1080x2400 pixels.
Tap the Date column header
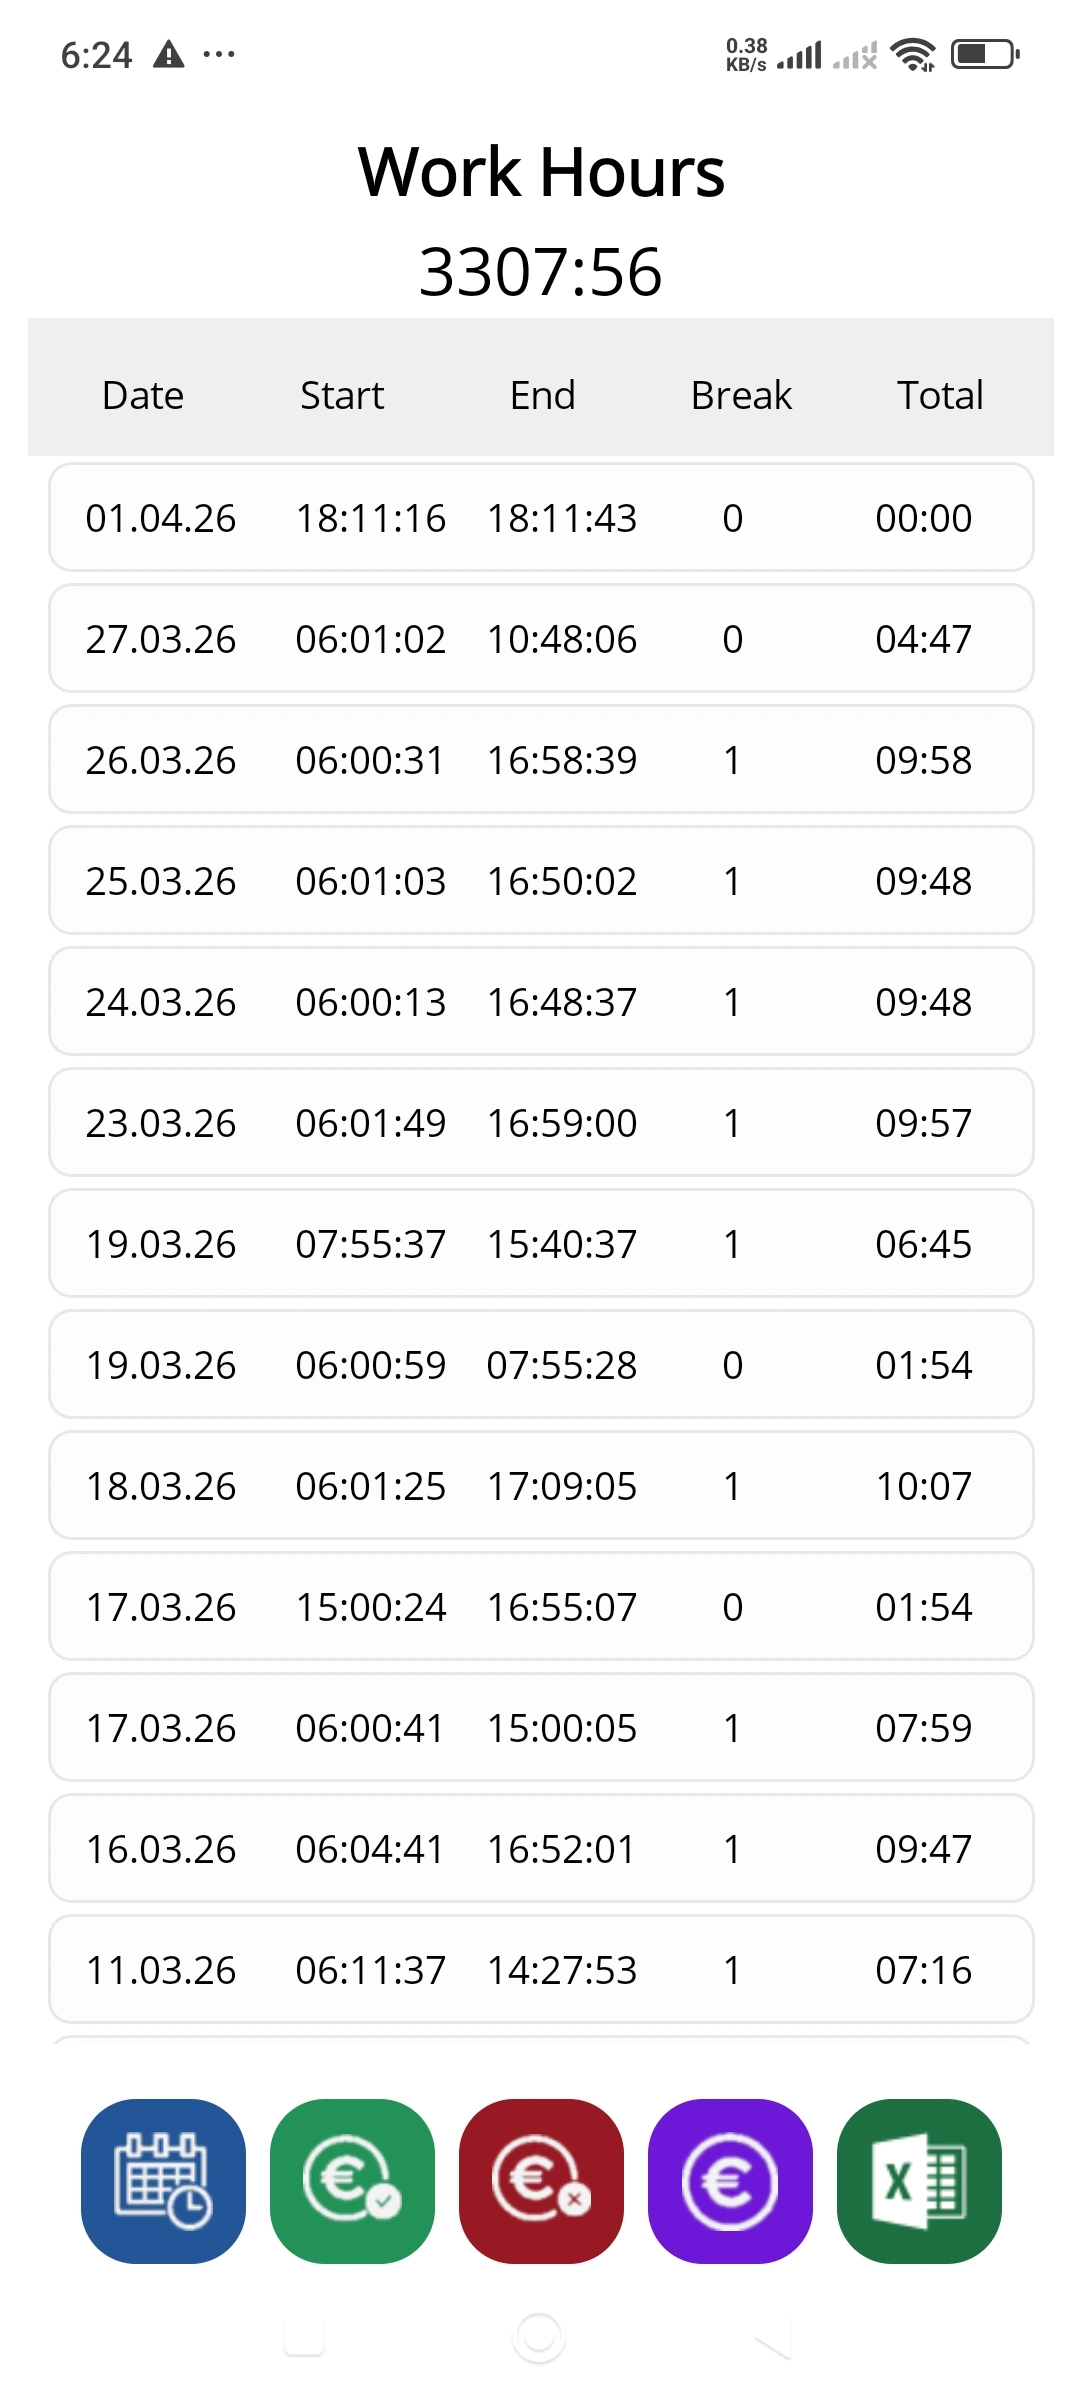pos(143,395)
